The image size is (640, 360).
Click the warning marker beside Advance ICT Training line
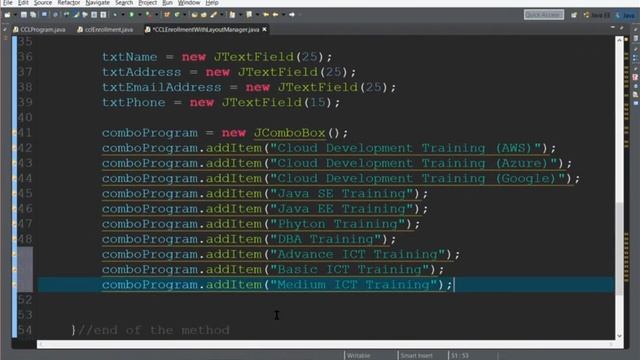tap(14, 254)
